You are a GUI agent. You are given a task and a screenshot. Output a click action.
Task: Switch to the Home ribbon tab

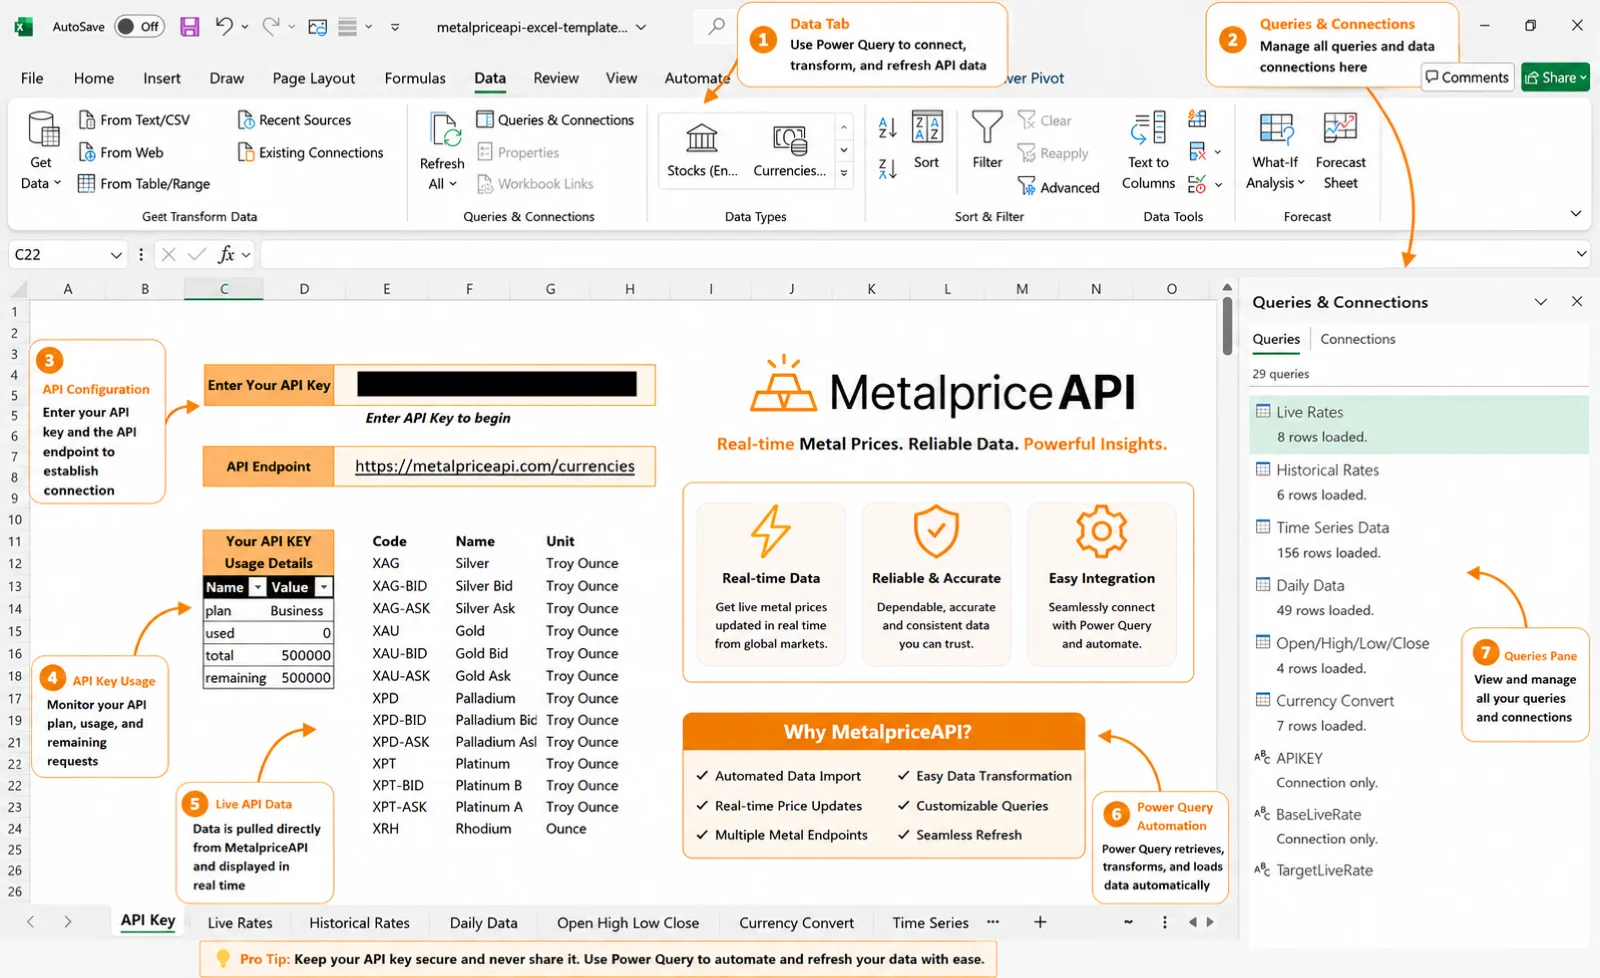(94, 78)
